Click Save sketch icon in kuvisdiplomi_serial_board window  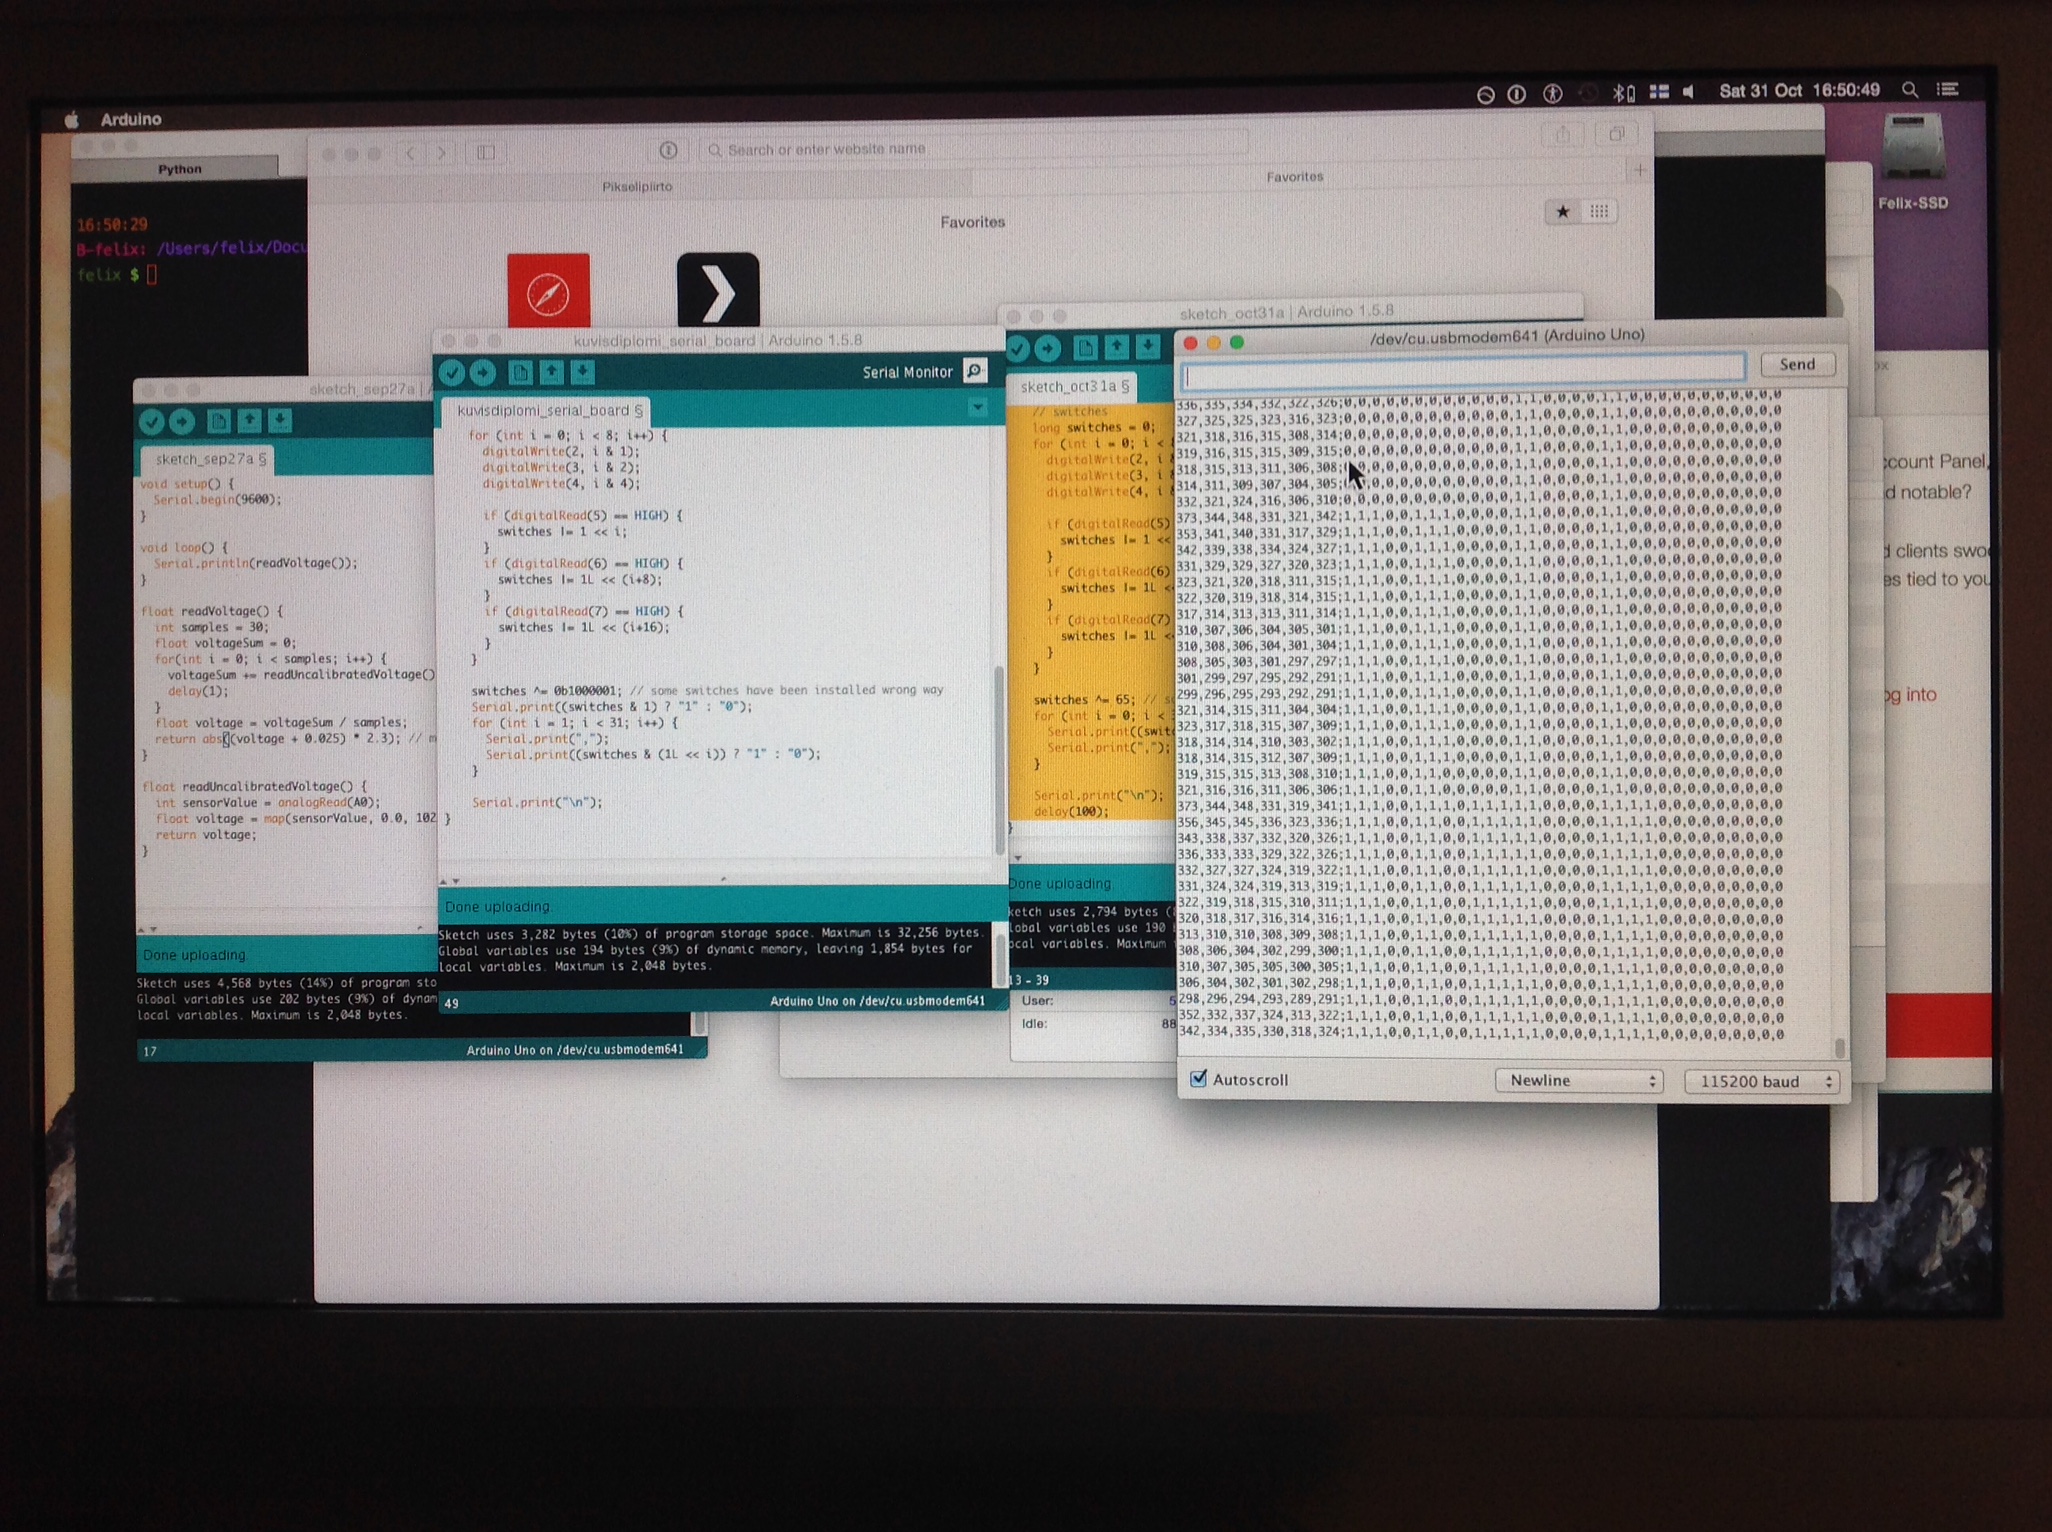click(582, 373)
